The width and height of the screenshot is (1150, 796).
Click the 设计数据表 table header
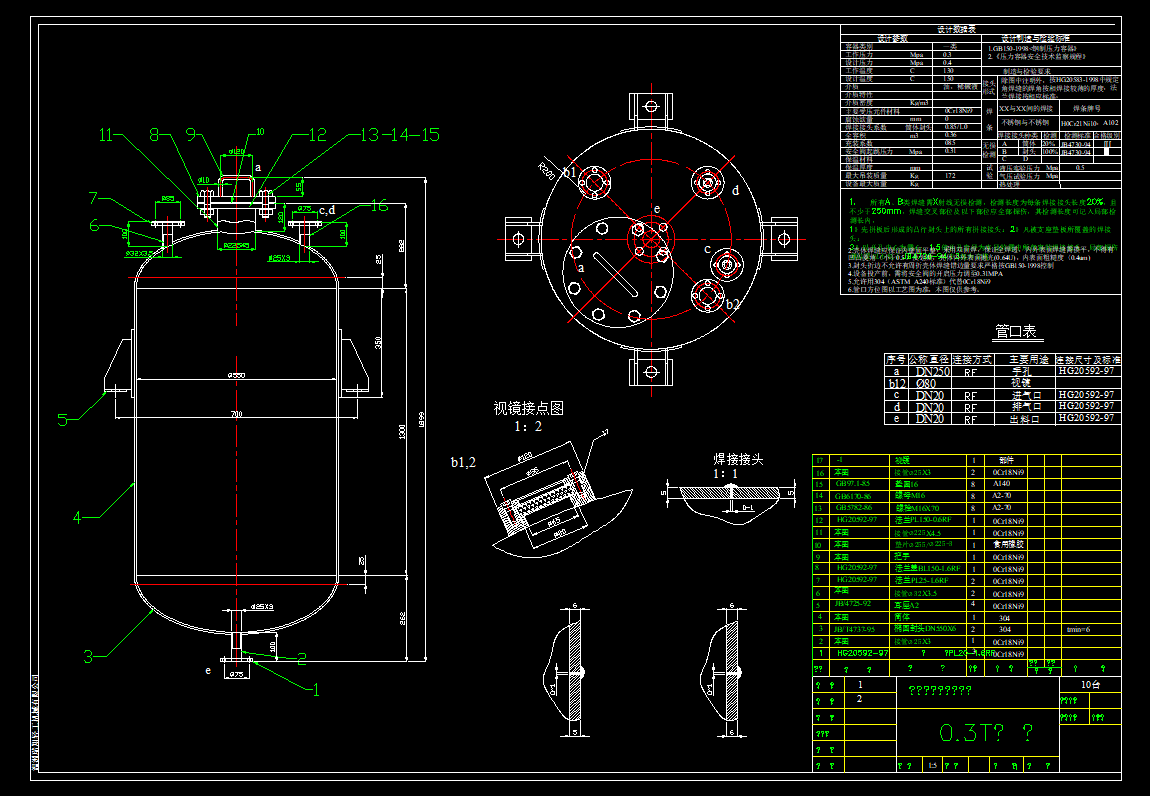[x=957, y=30]
